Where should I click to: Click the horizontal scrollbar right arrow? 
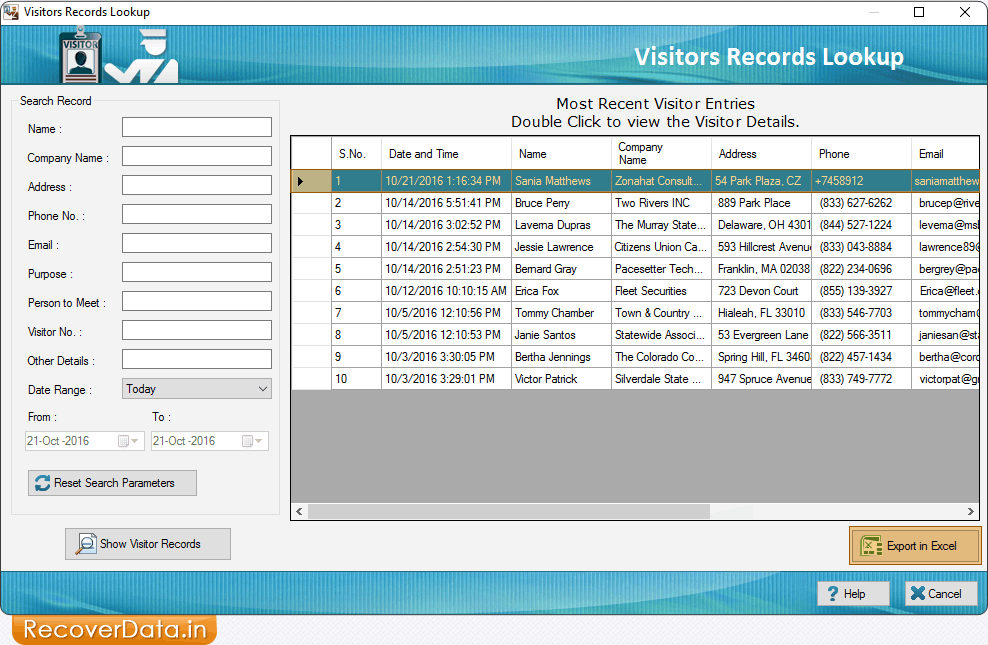969,511
